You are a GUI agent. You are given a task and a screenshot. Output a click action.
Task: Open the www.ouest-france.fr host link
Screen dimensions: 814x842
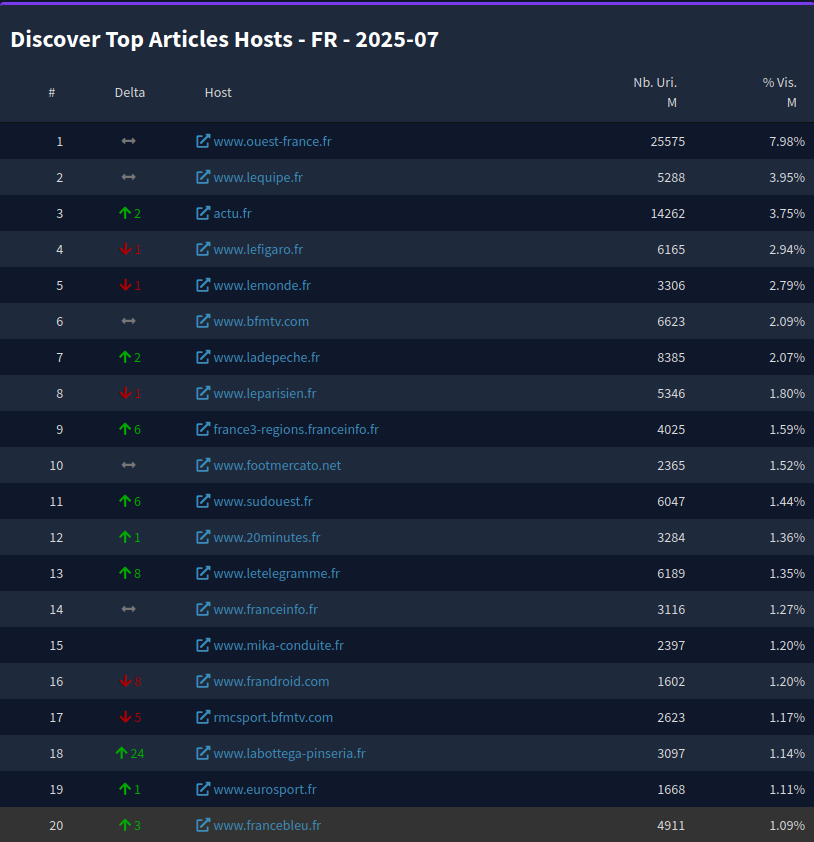click(x=272, y=141)
